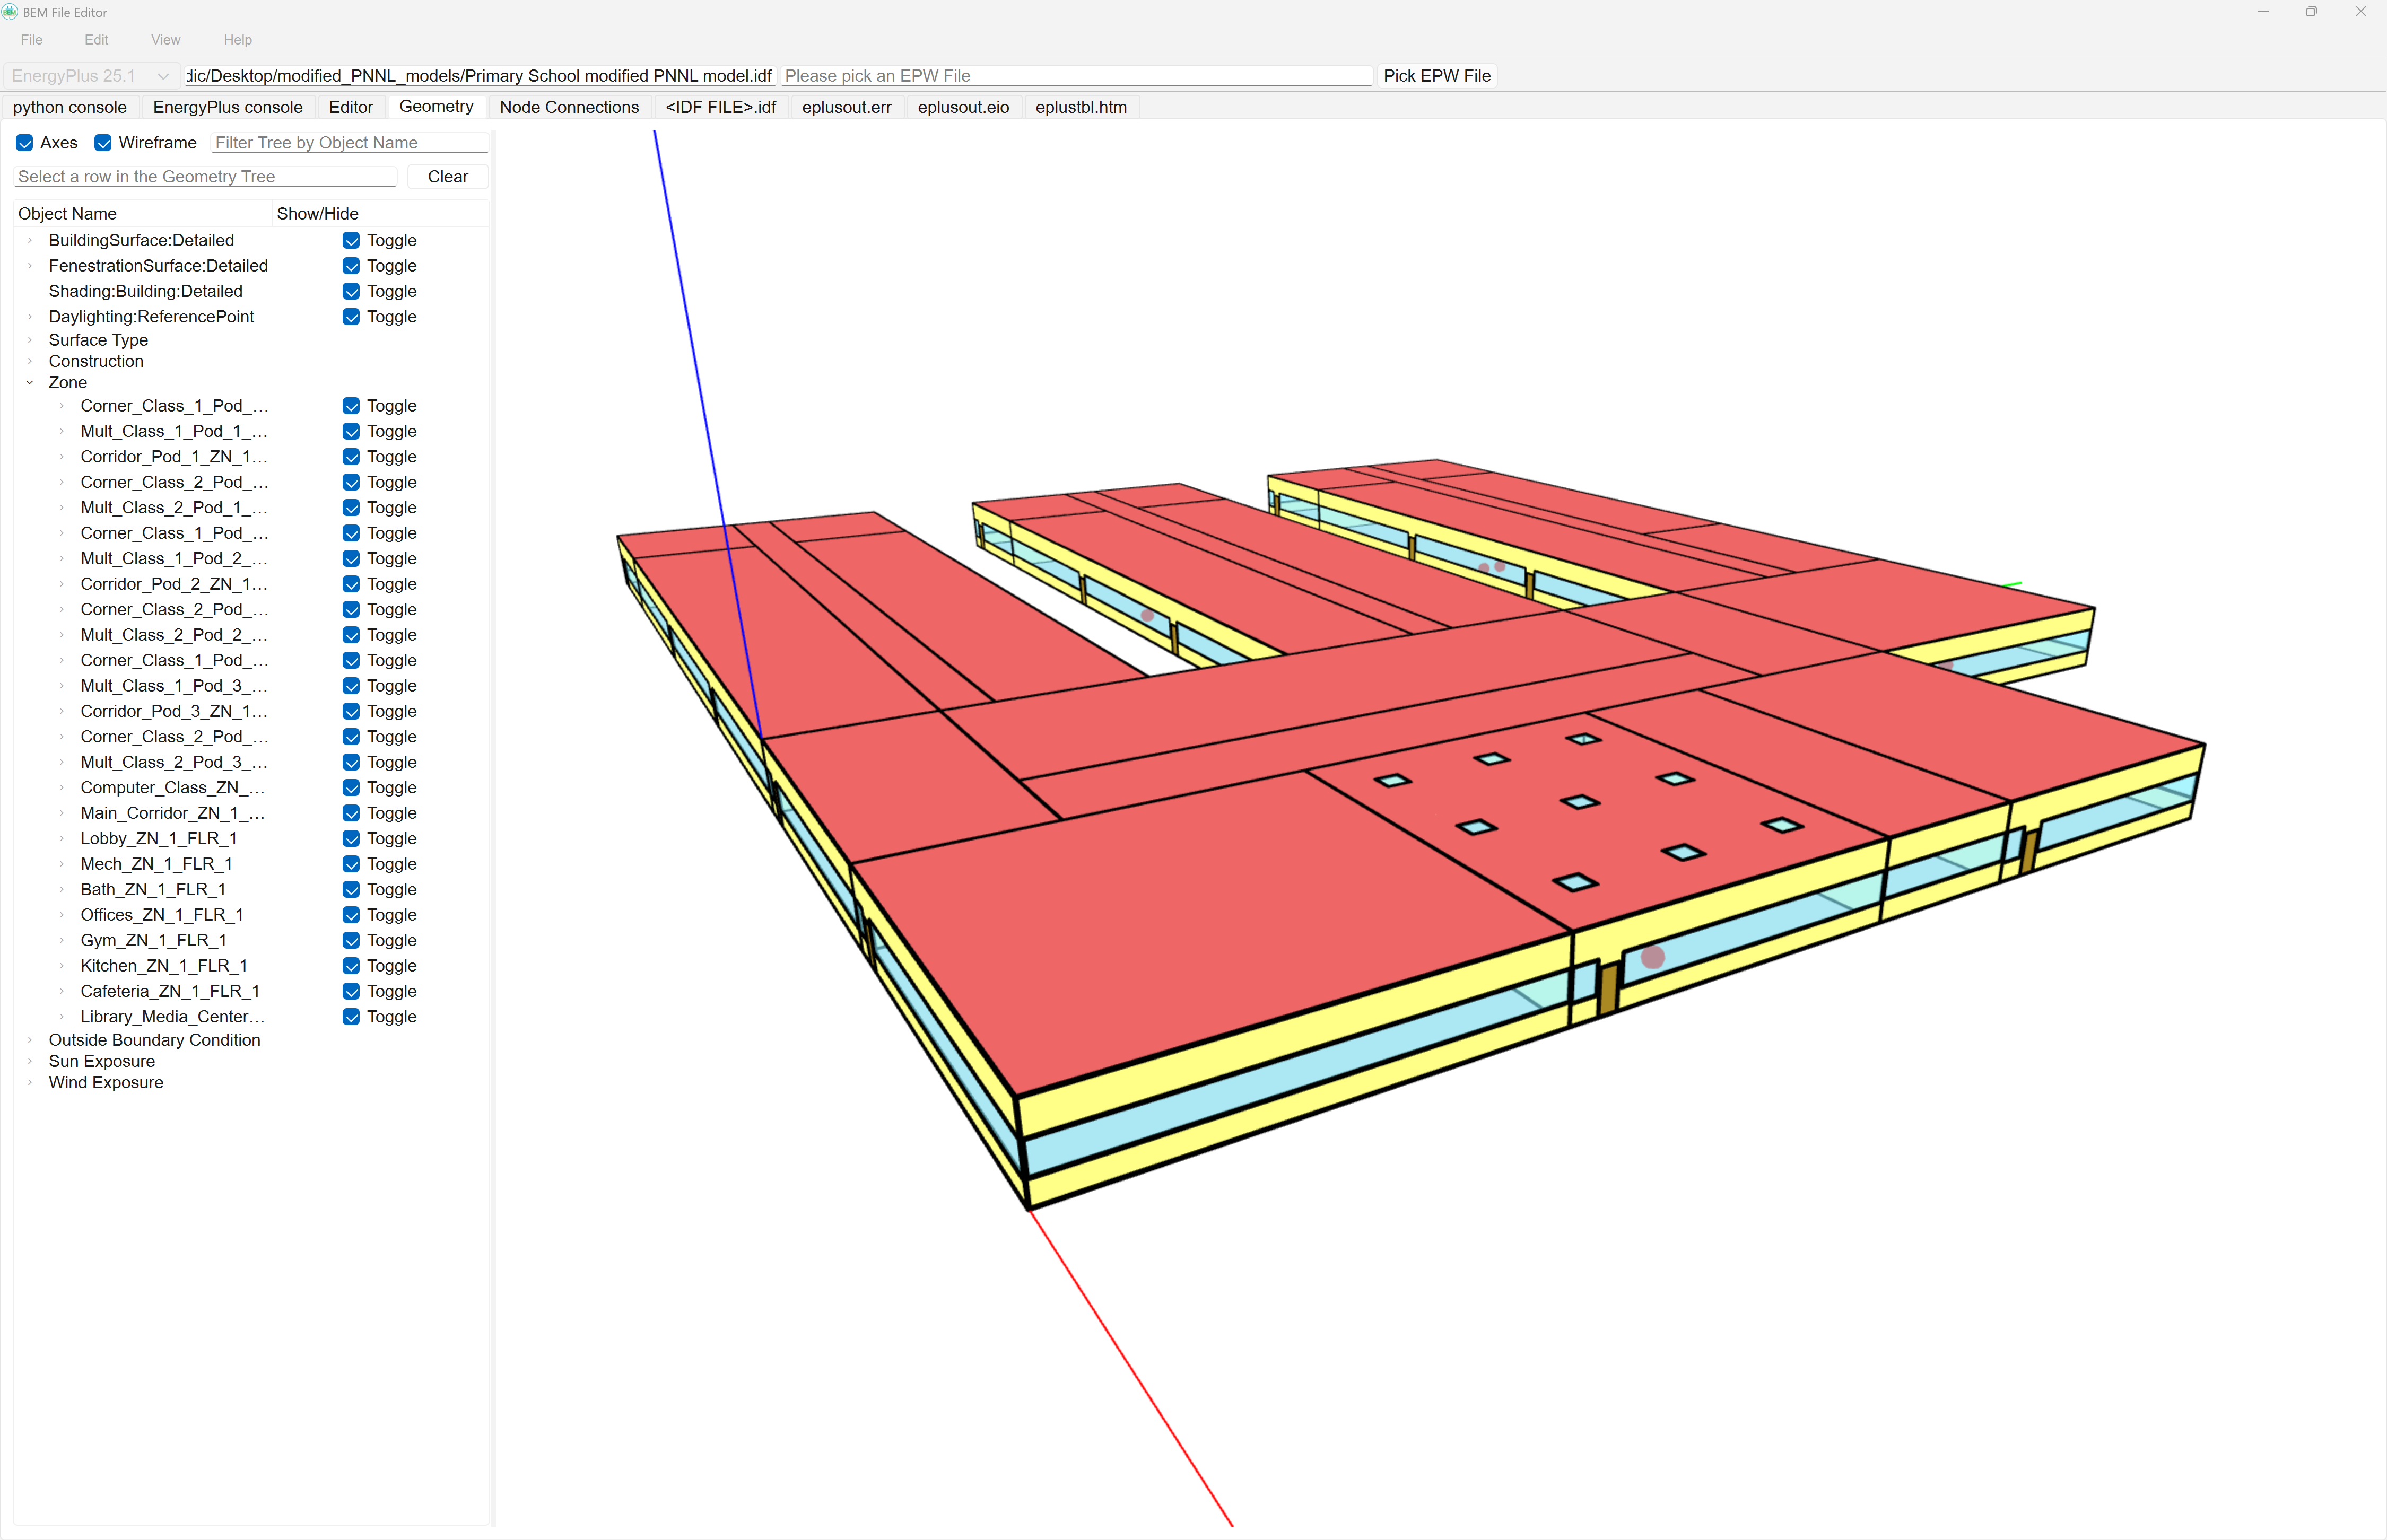The height and width of the screenshot is (1540, 2387).
Task: Switch to the EnergyPlus console tab
Action: click(228, 107)
